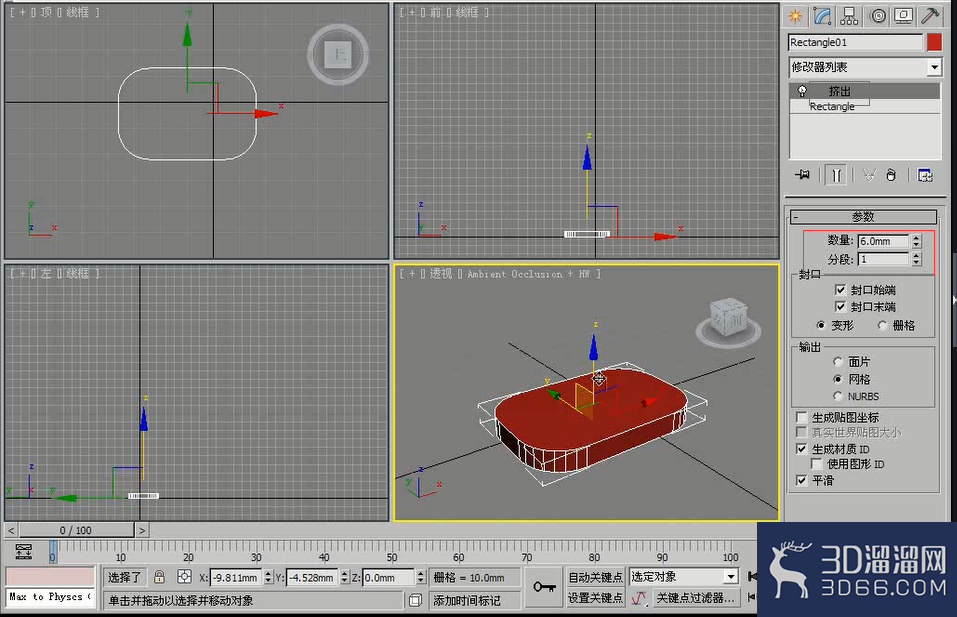Open the Create command panel tab
The image size is (957, 617).
click(795, 16)
